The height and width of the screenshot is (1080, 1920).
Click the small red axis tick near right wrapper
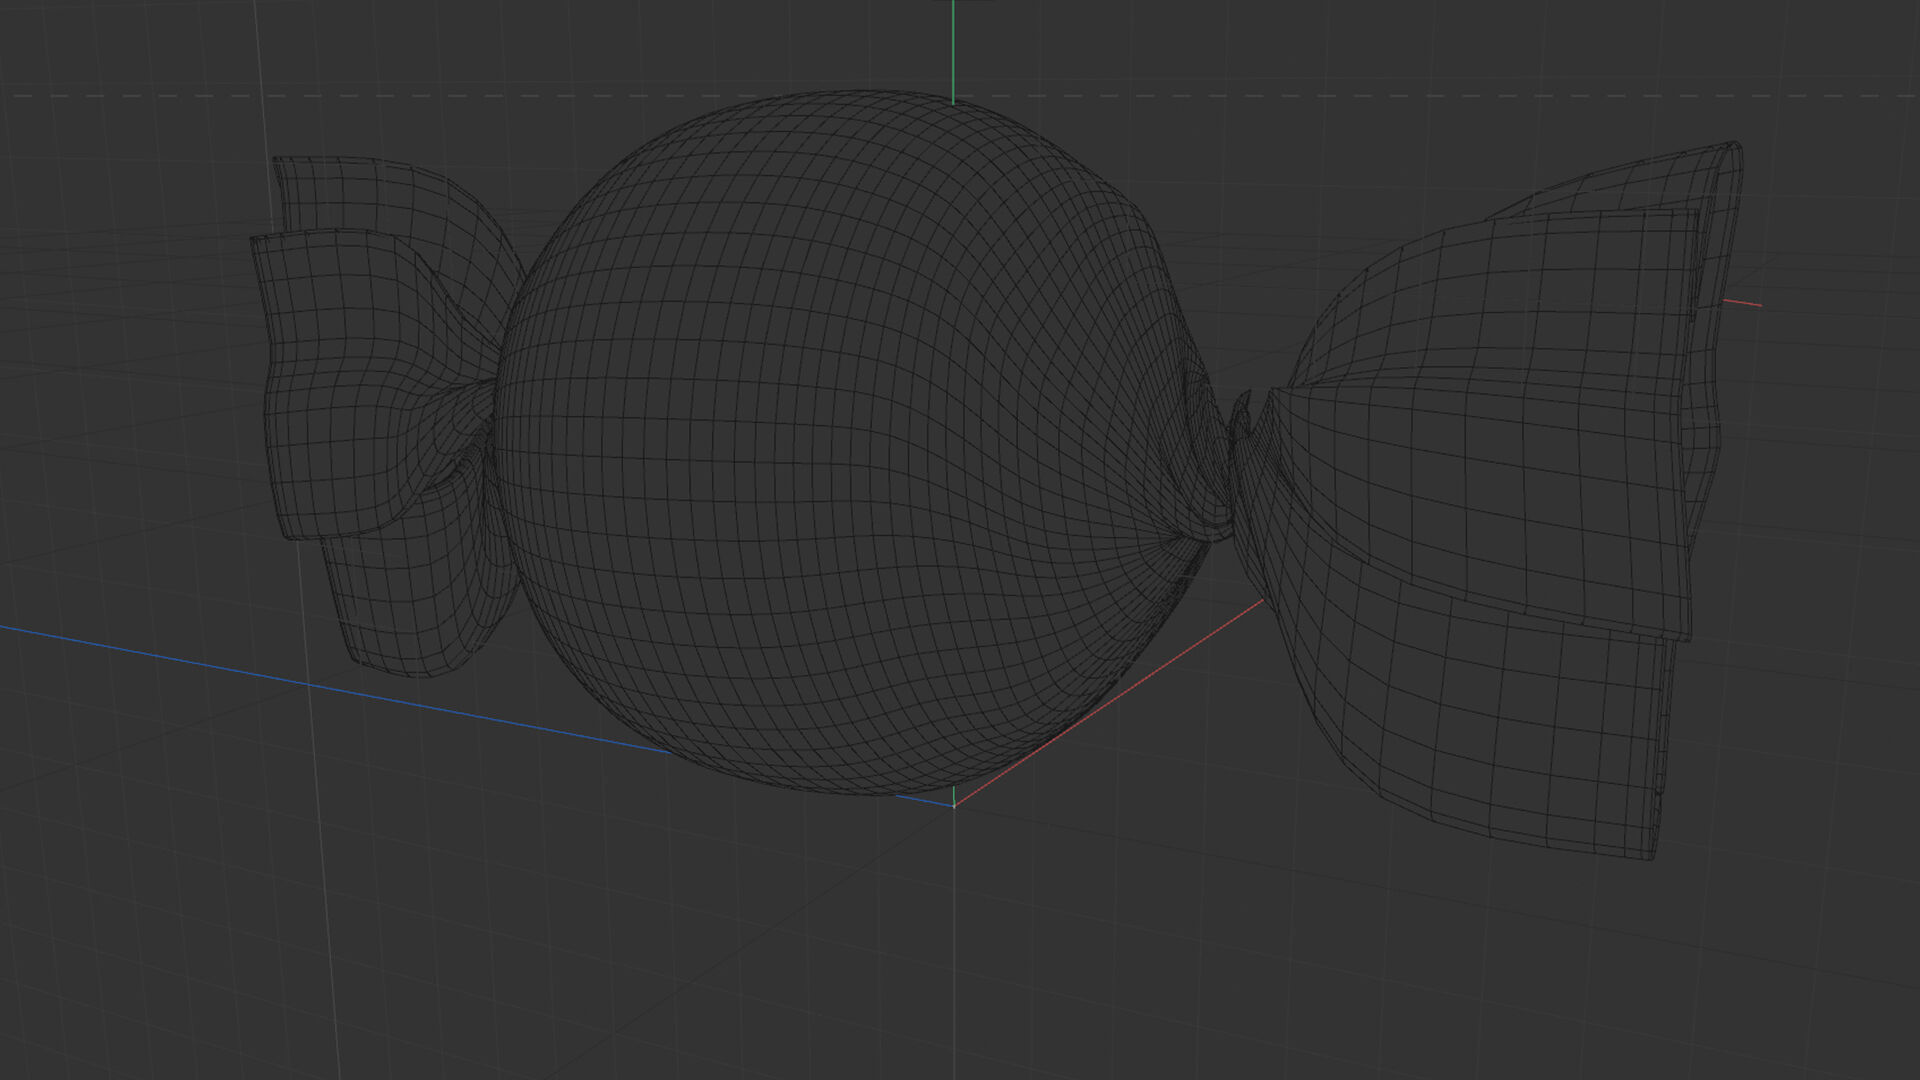coord(1742,302)
